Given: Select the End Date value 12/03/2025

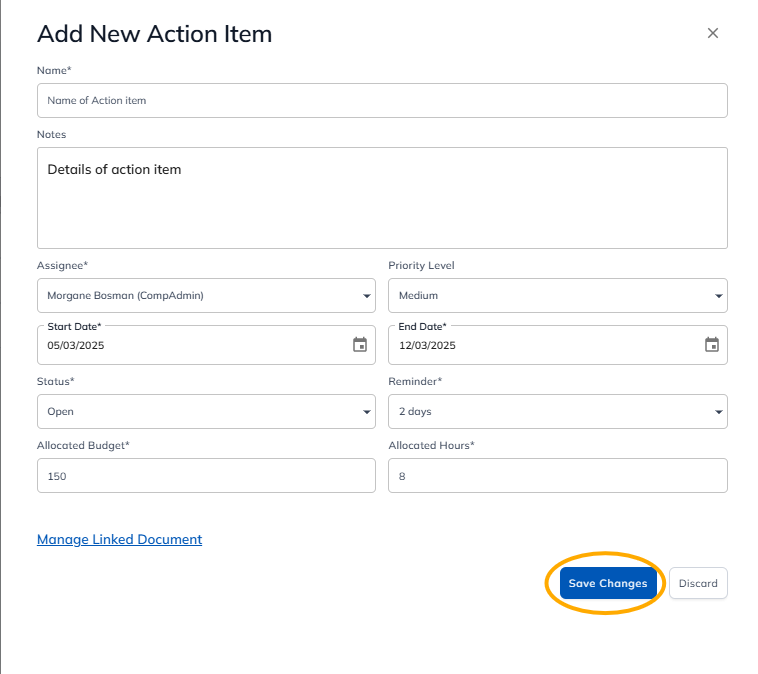Looking at the screenshot, I should pos(427,346).
